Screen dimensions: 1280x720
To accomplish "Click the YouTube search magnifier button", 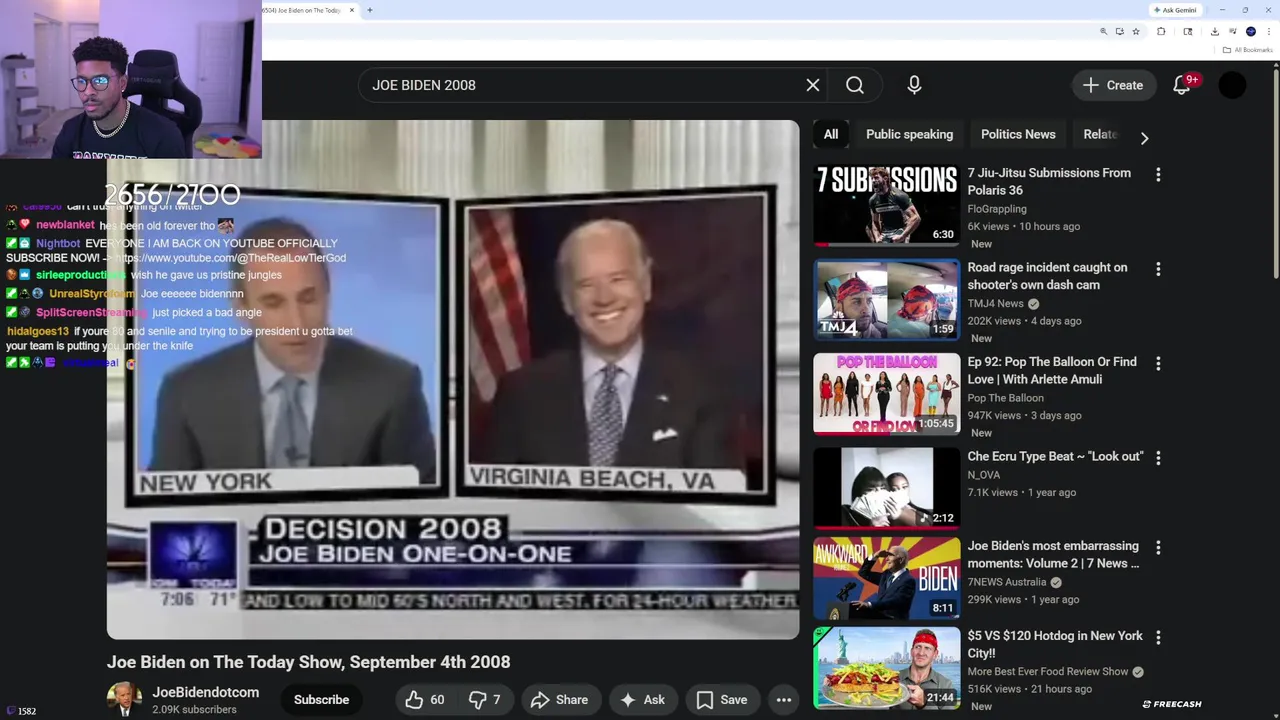I will pos(855,85).
